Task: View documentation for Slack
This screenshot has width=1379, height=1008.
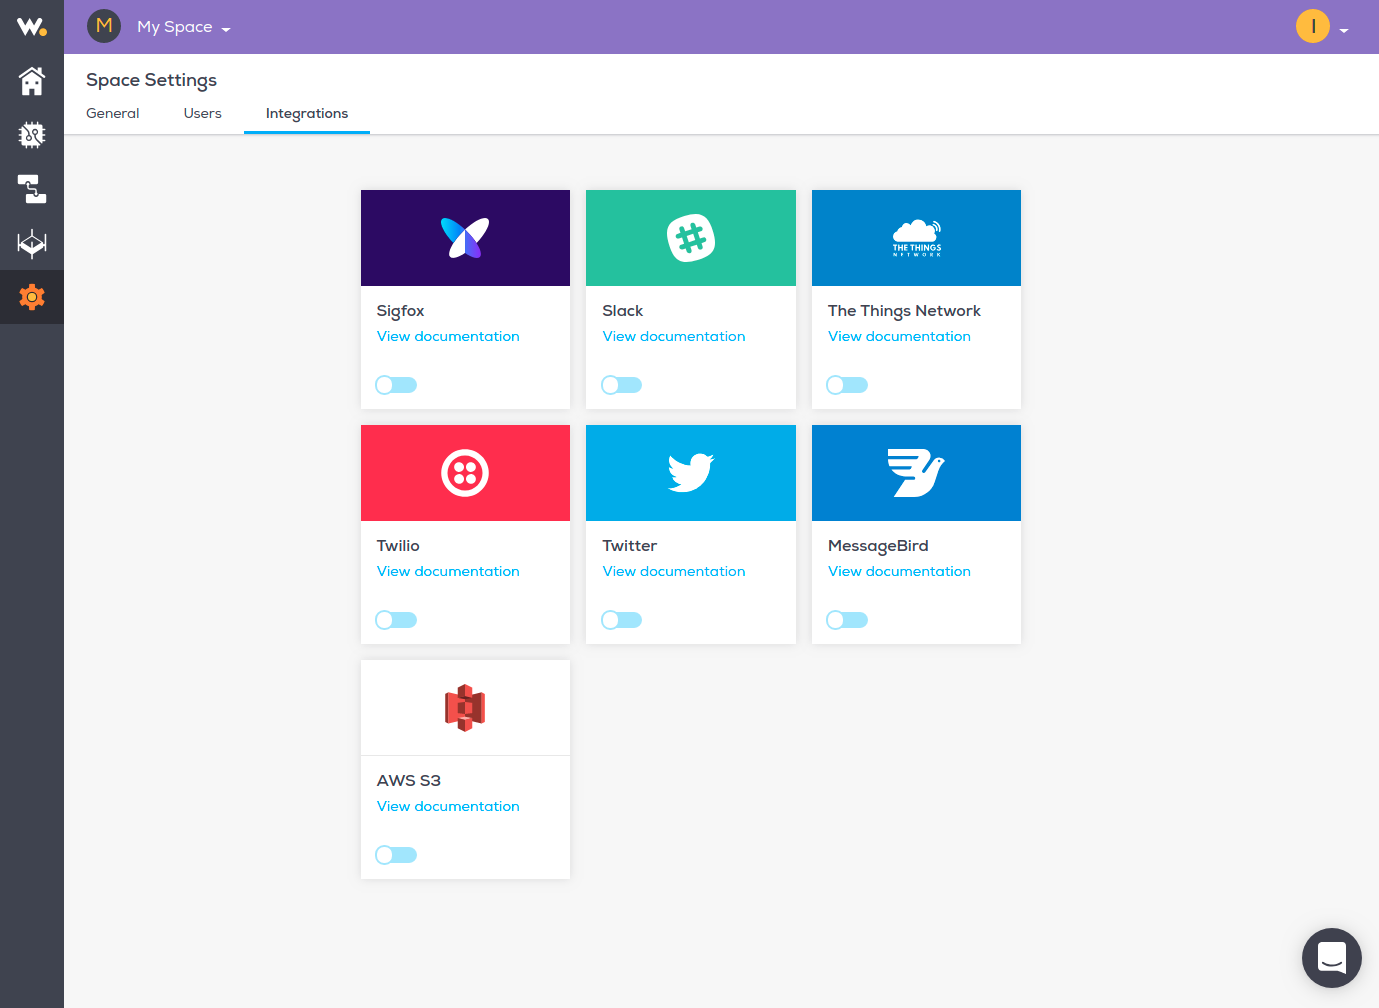Action: (x=674, y=336)
